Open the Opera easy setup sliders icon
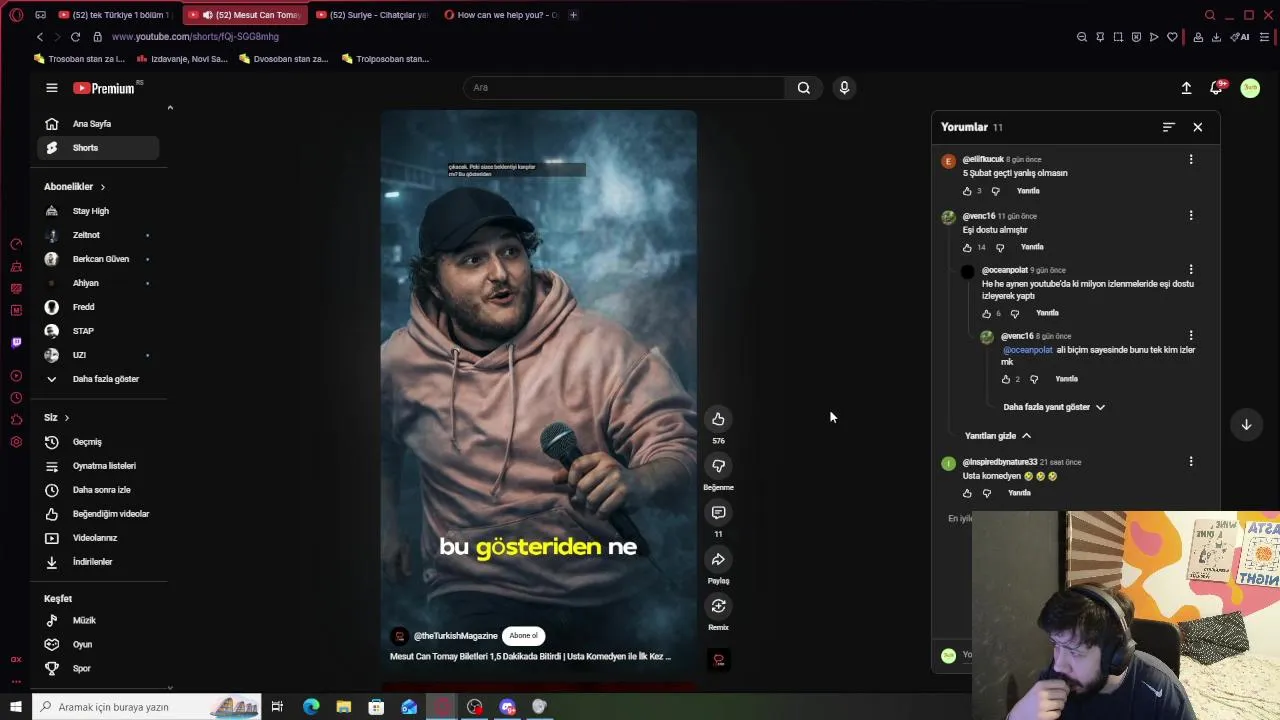The image size is (1280, 720). (1264, 37)
